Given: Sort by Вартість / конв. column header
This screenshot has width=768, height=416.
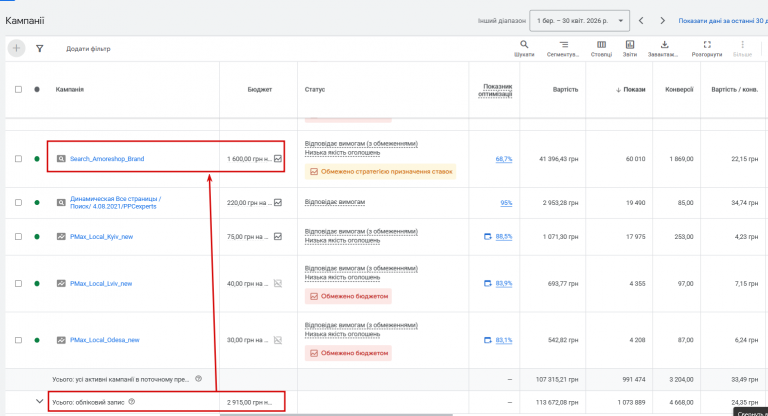Looking at the screenshot, I should tap(734, 90).
